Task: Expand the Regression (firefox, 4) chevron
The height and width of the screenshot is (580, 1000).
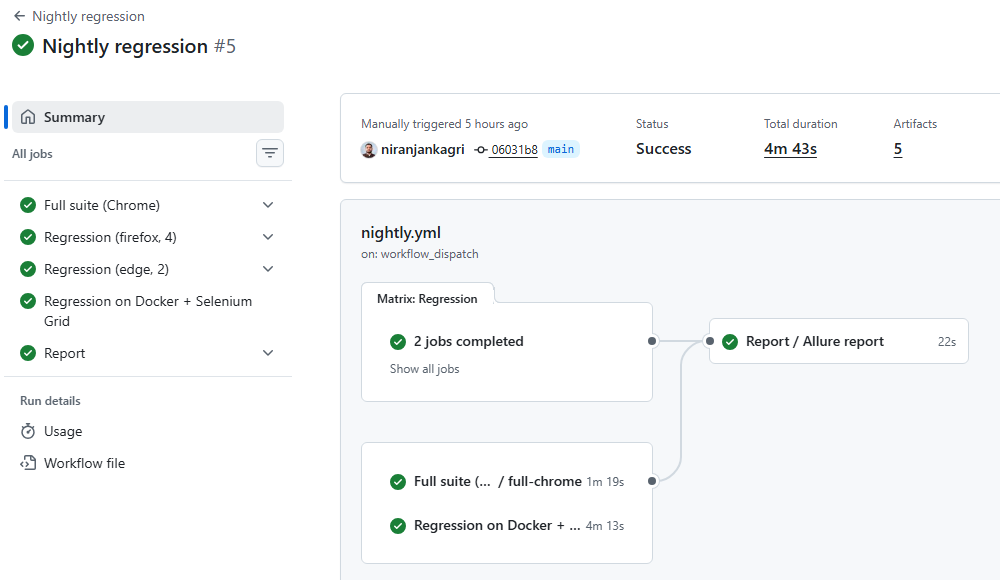Action: coord(268,237)
